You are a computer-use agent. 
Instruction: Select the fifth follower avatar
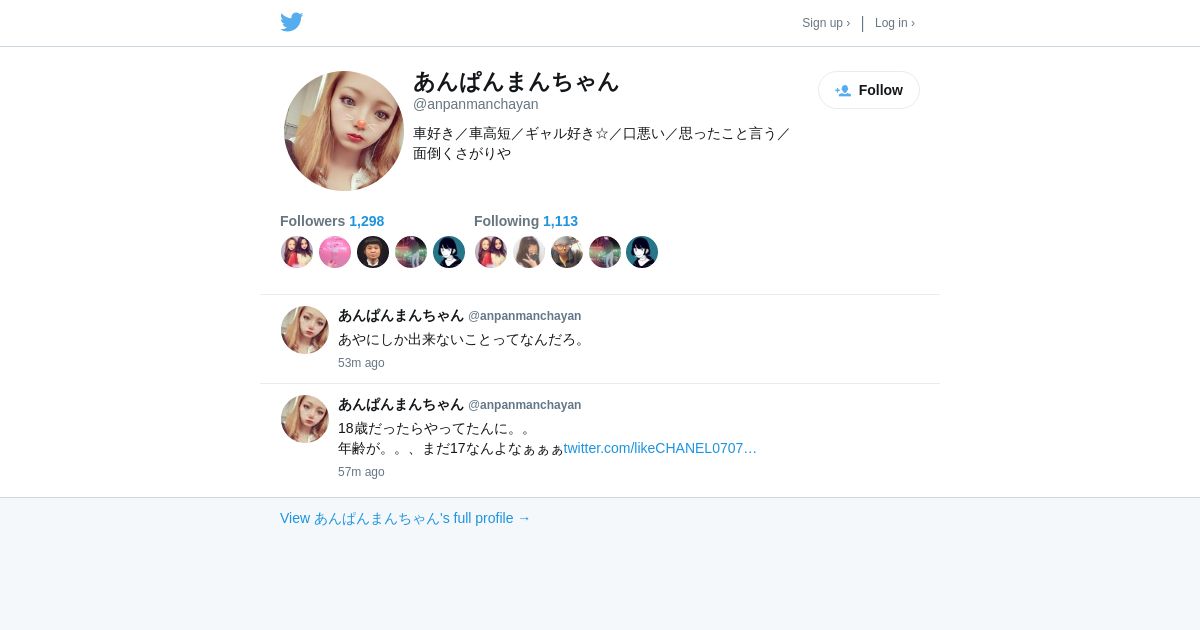[x=449, y=252]
